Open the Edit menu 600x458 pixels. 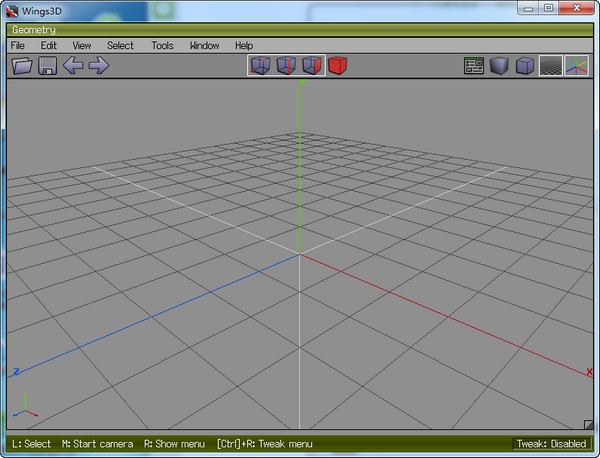[49, 45]
